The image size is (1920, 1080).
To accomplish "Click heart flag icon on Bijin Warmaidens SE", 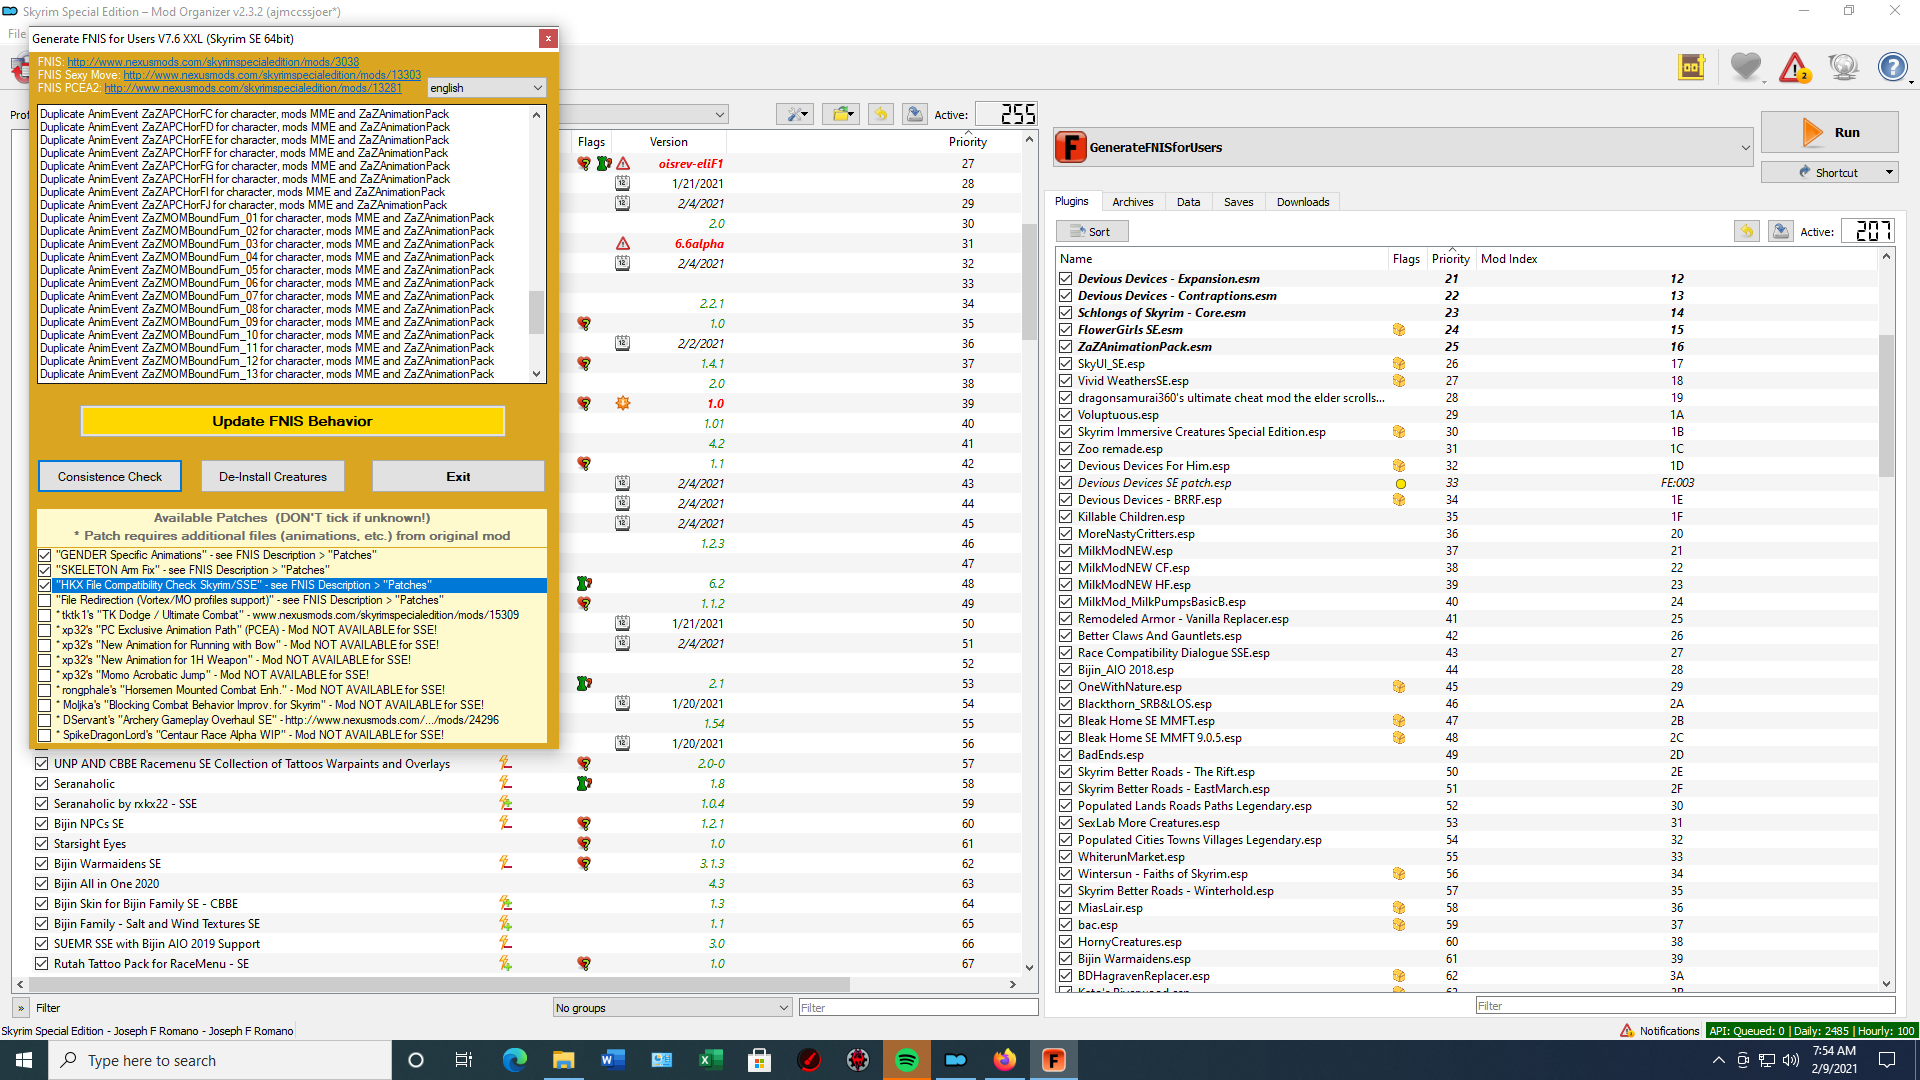I will [584, 864].
